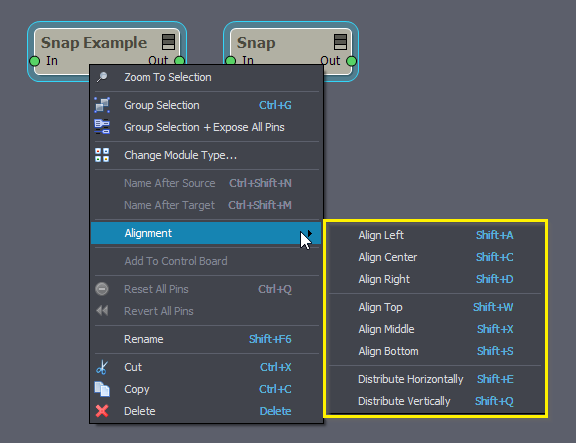Click the Snap Example module's stack icon
The height and width of the screenshot is (443, 576).
click(169, 42)
